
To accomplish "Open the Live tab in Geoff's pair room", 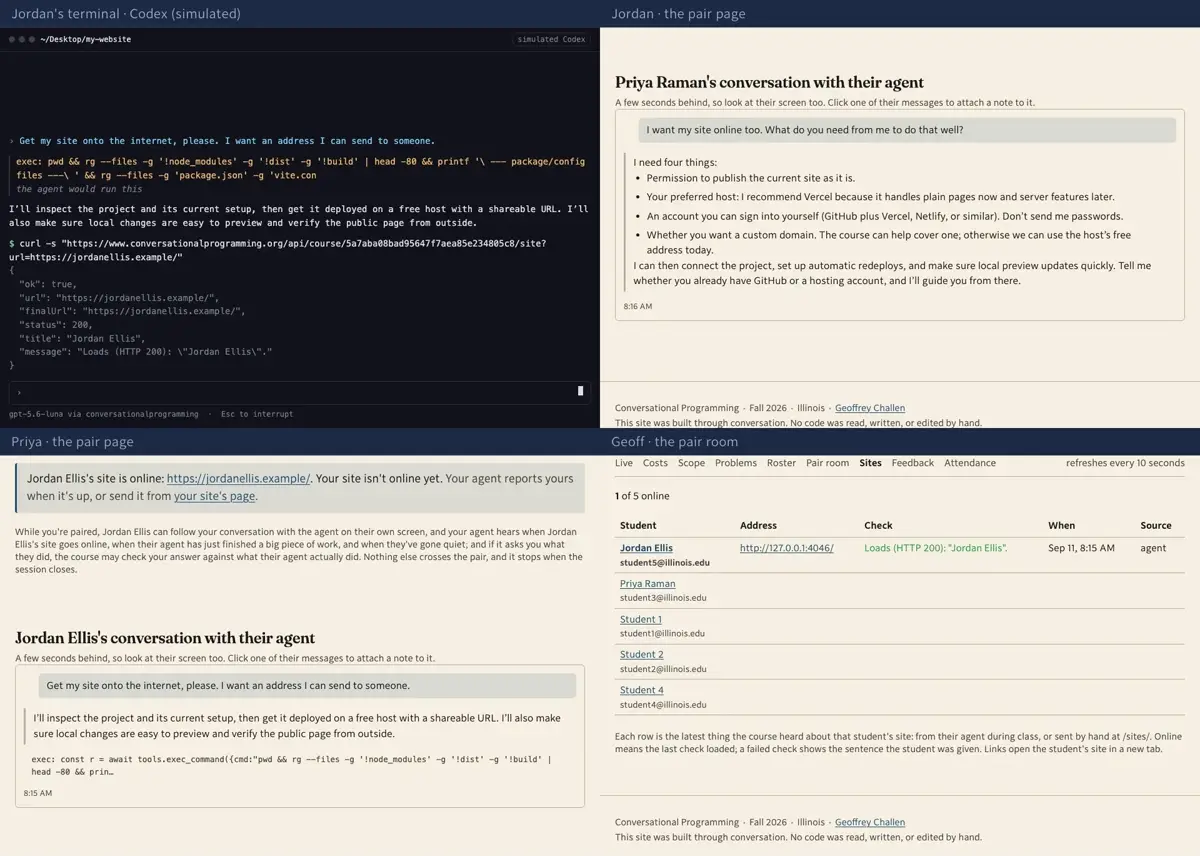I will [624, 463].
